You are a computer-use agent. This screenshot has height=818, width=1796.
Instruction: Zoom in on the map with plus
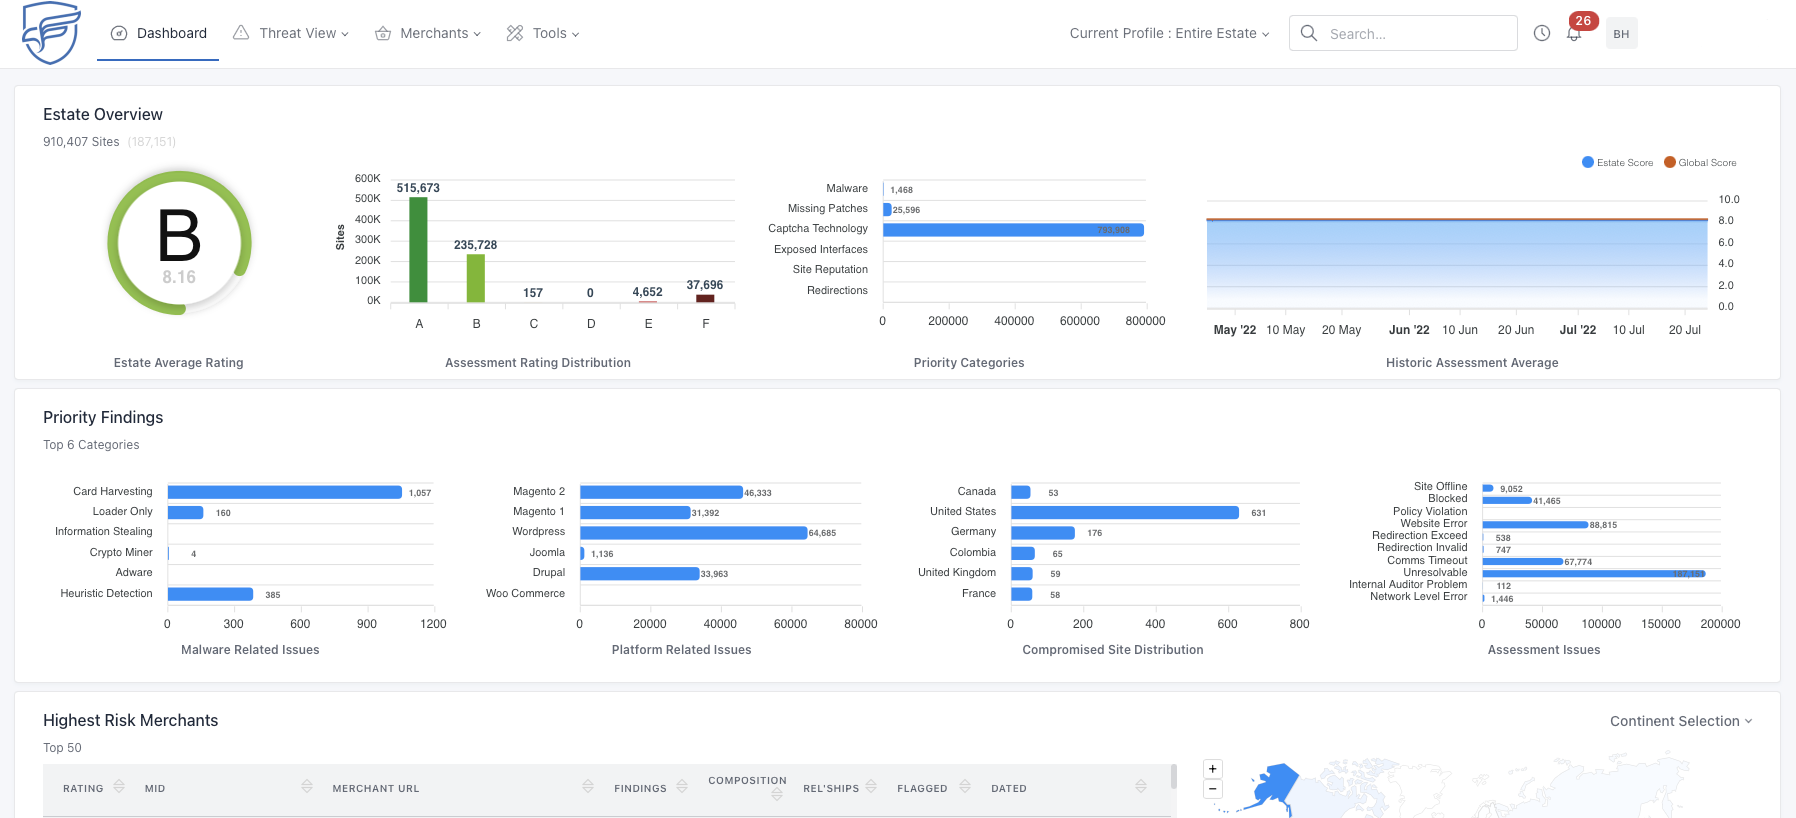coord(1213,769)
